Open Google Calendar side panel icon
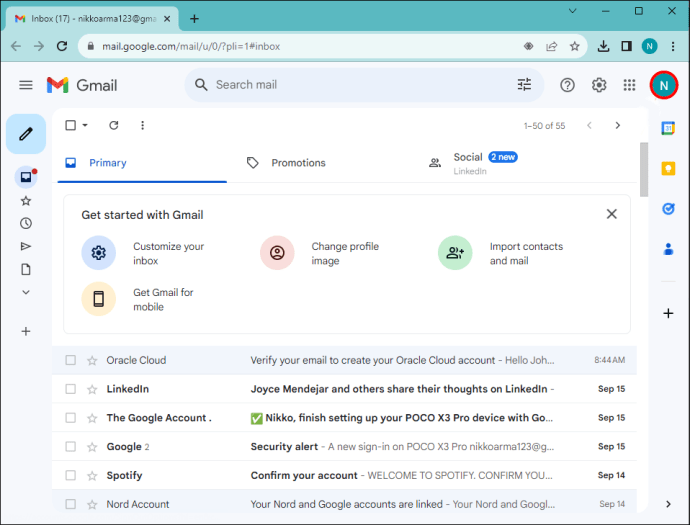 [x=668, y=128]
